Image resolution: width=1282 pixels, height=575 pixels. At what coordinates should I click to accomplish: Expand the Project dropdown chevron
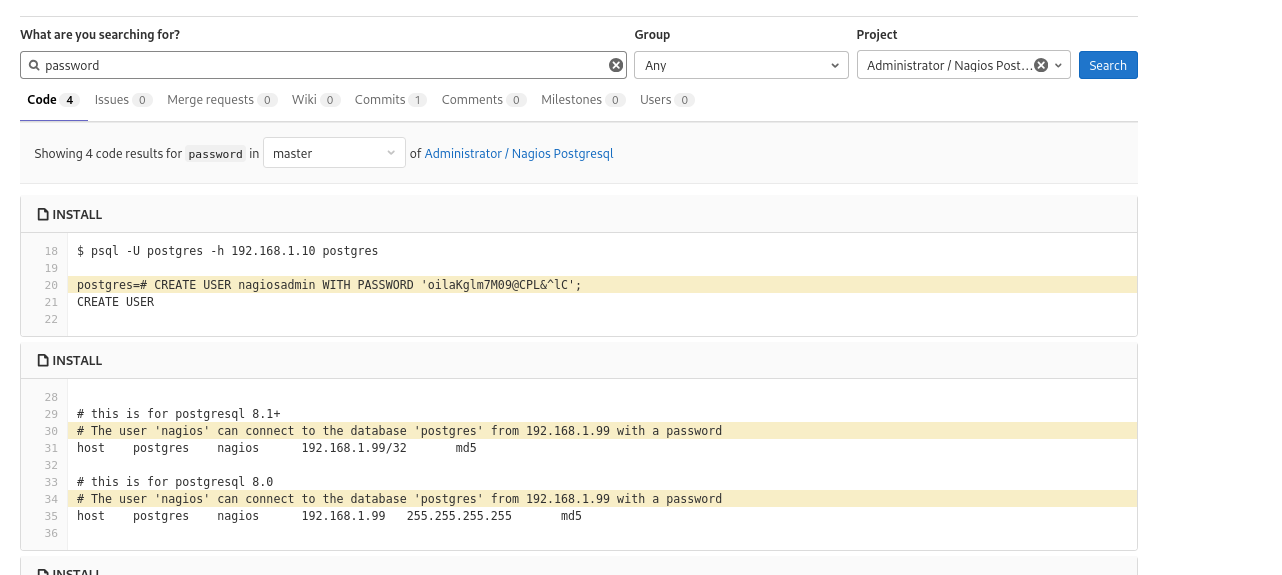coord(1058,65)
